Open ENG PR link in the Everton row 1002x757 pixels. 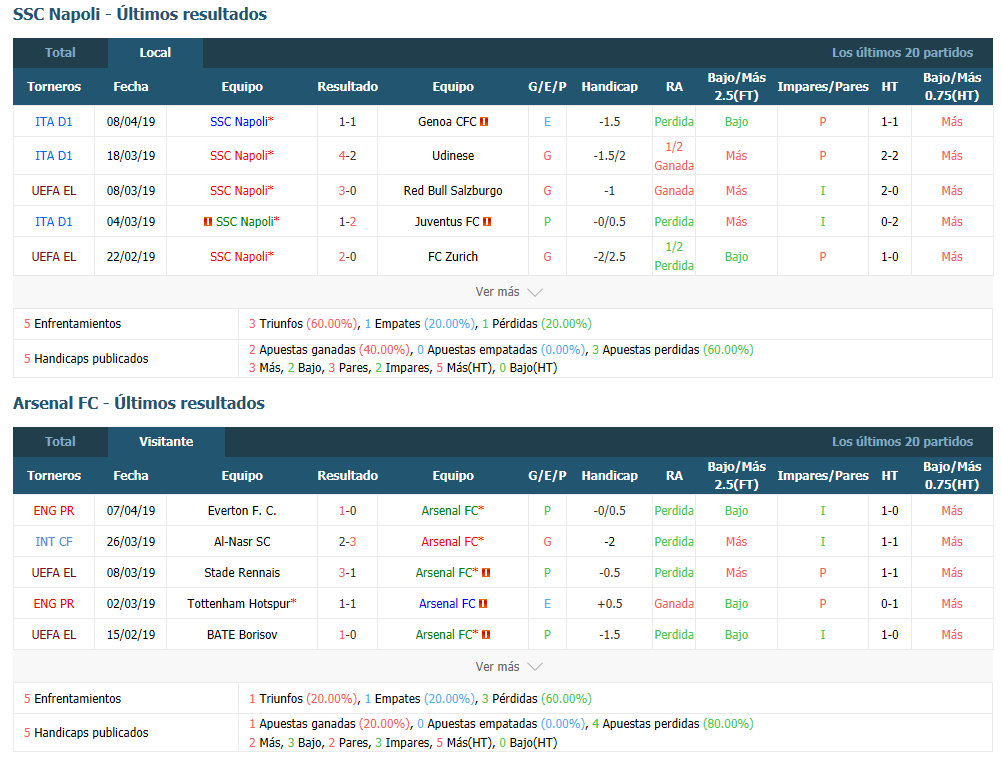[x=54, y=511]
